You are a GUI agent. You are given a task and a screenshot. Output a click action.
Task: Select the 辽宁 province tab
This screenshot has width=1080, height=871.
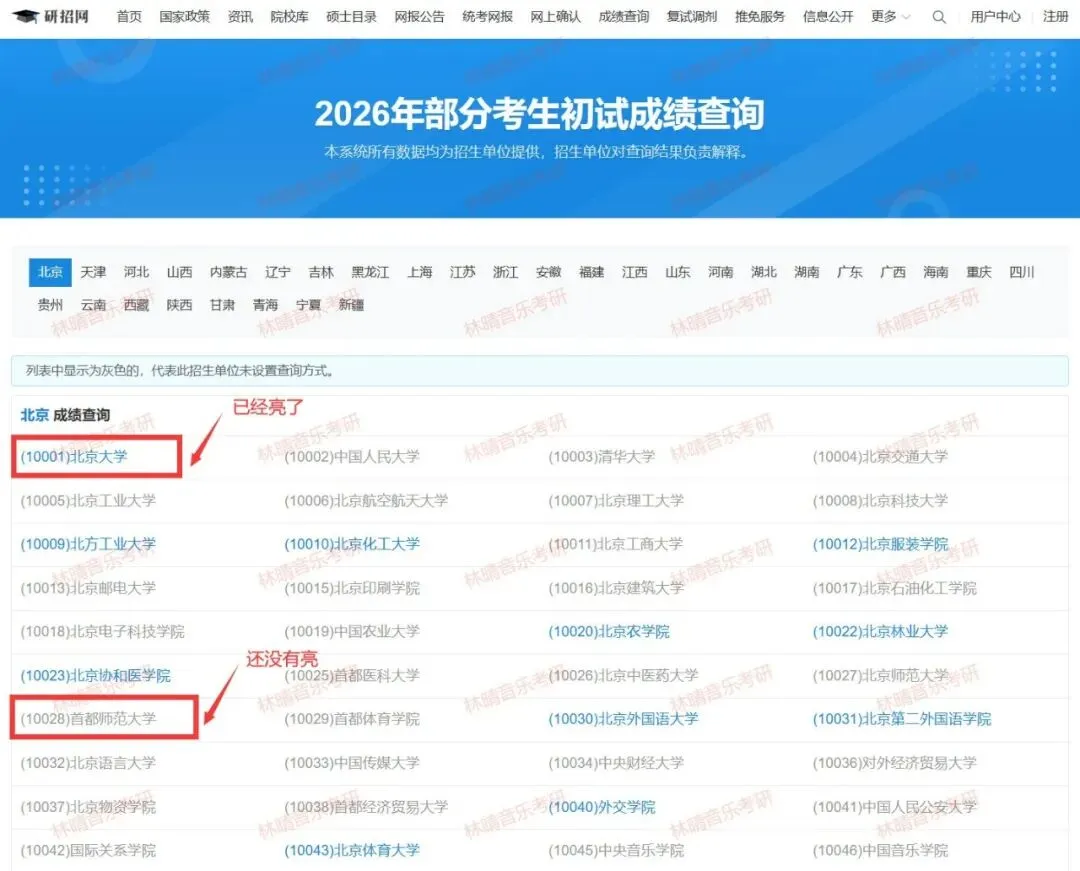coord(278,272)
